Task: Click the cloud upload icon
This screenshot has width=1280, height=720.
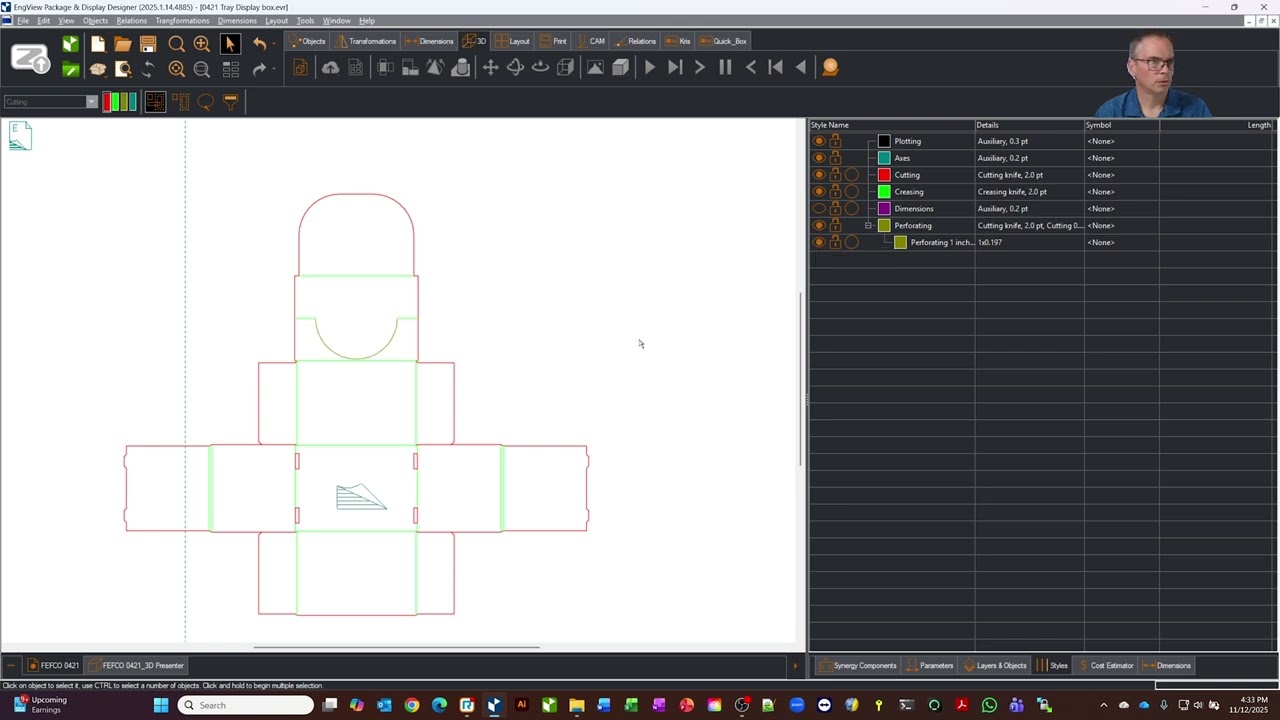Action: point(330,68)
